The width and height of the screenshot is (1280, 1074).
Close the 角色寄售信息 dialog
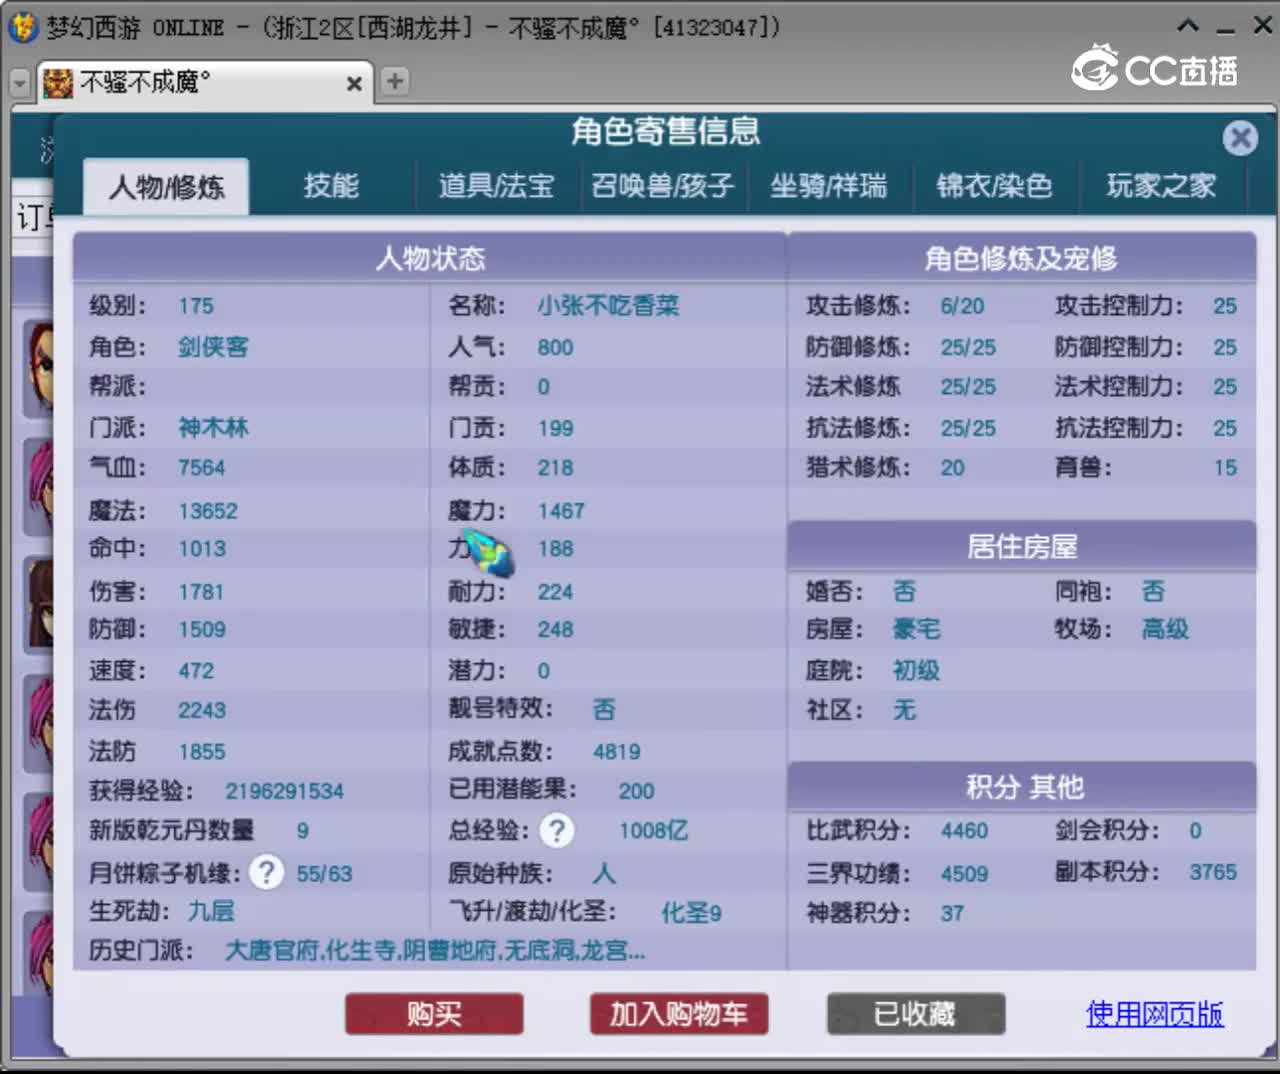point(1240,137)
